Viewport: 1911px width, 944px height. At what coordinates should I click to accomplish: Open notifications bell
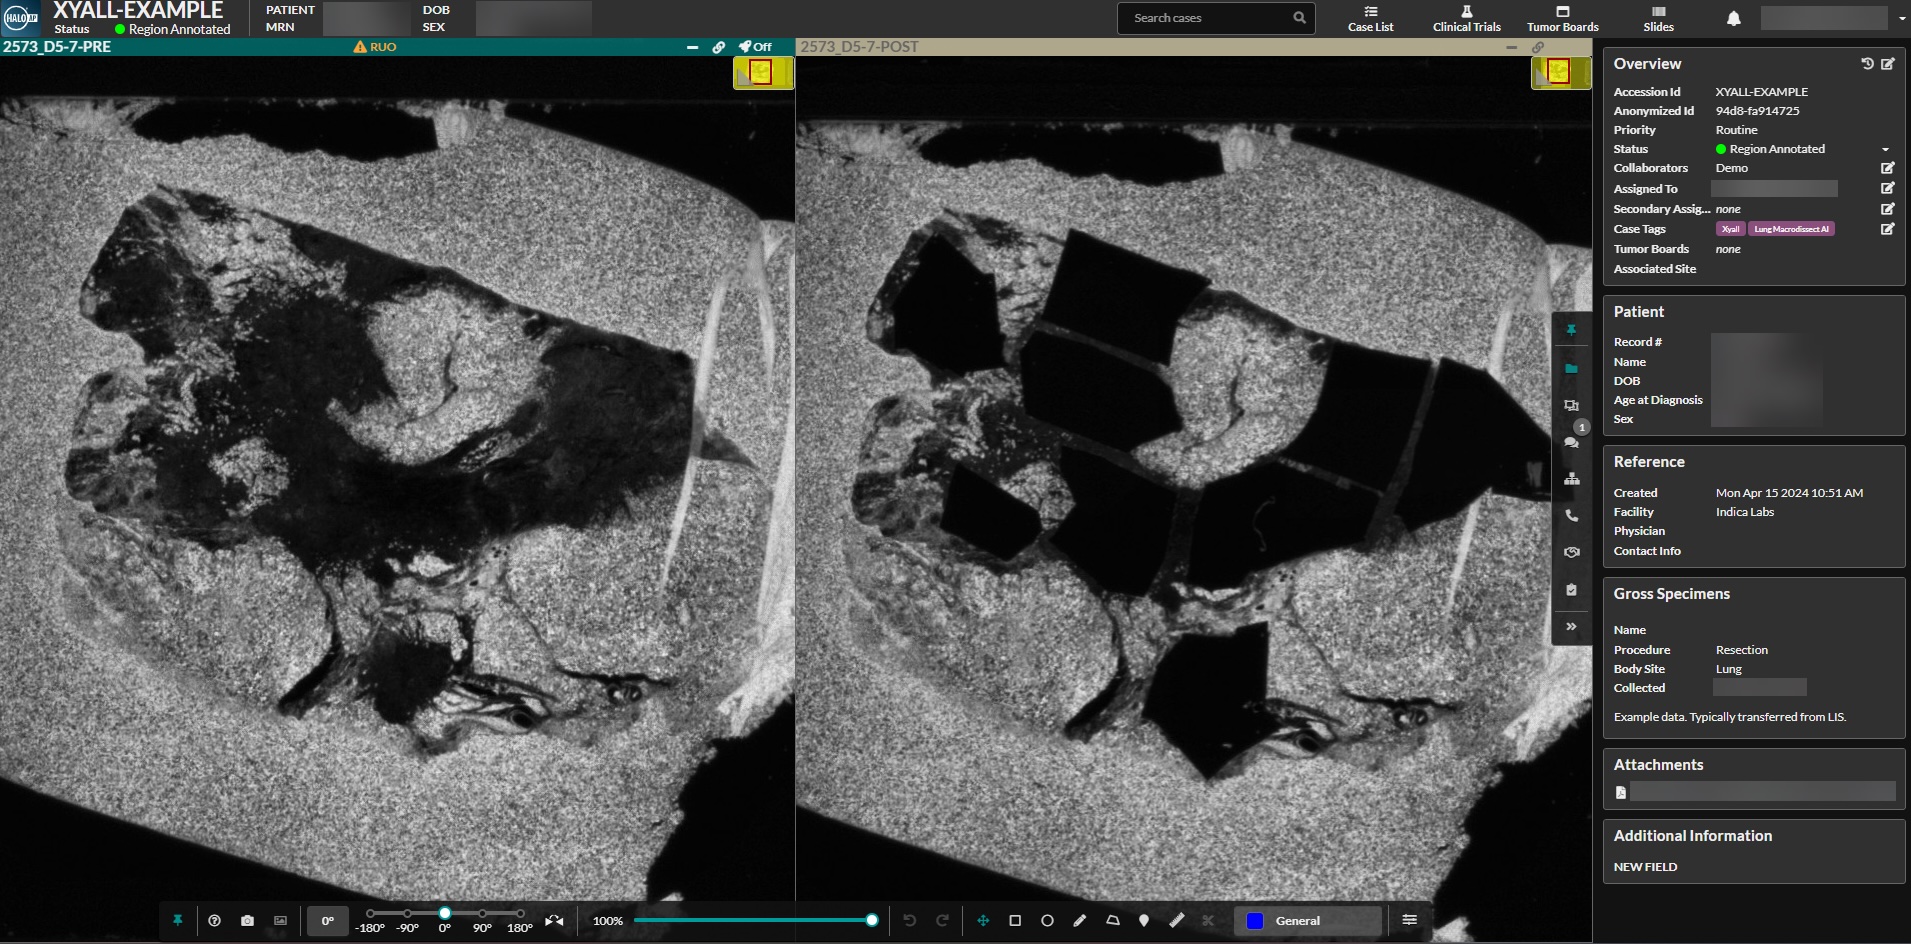[x=1734, y=18]
